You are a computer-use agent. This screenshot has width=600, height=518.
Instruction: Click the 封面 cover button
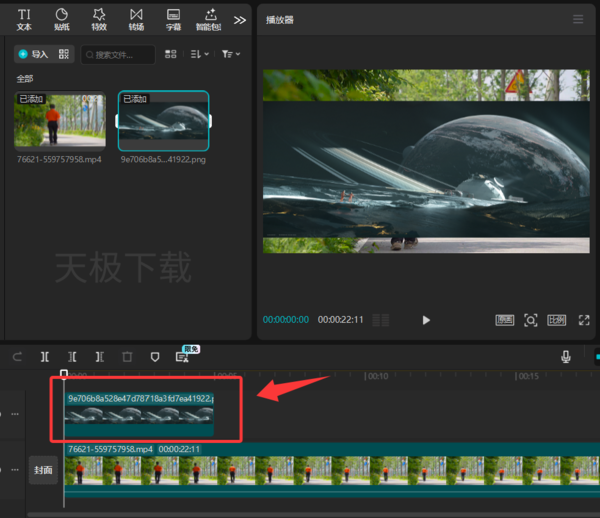(43, 470)
